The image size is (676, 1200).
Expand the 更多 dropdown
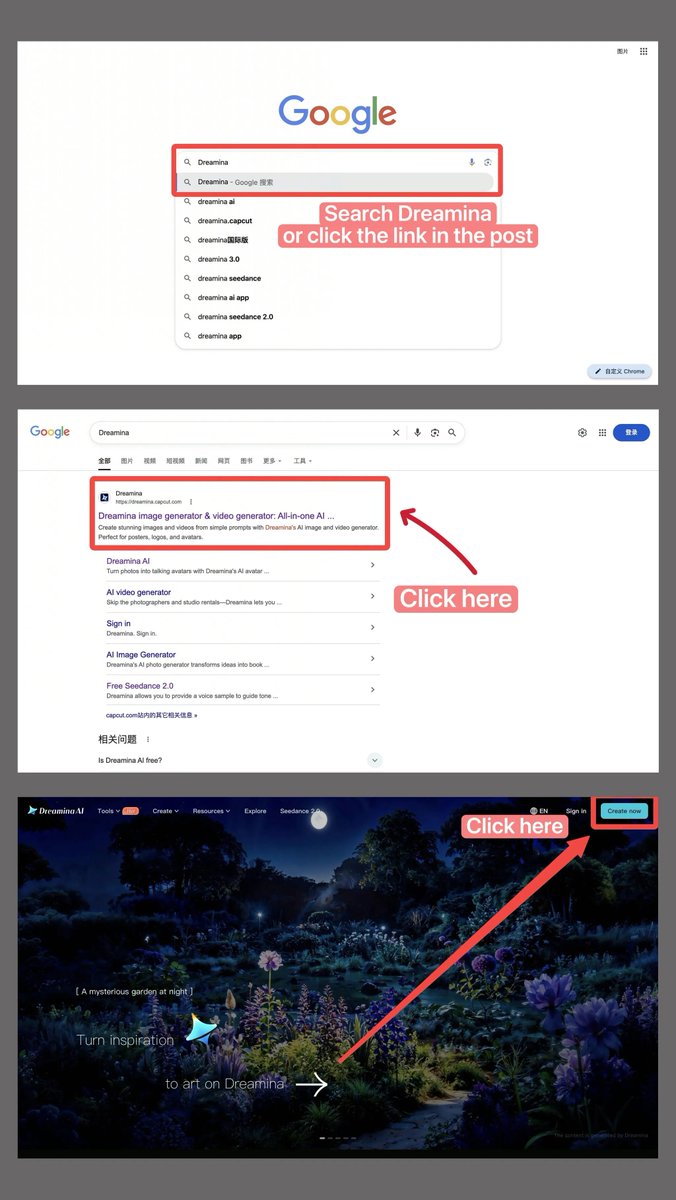tap(272, 461)
